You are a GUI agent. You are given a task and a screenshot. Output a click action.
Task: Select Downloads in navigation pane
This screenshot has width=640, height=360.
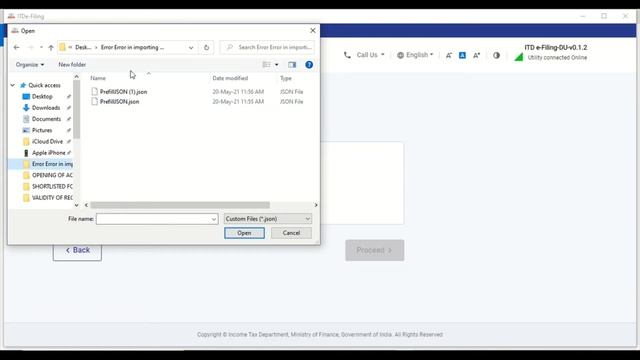coord(46,108)
